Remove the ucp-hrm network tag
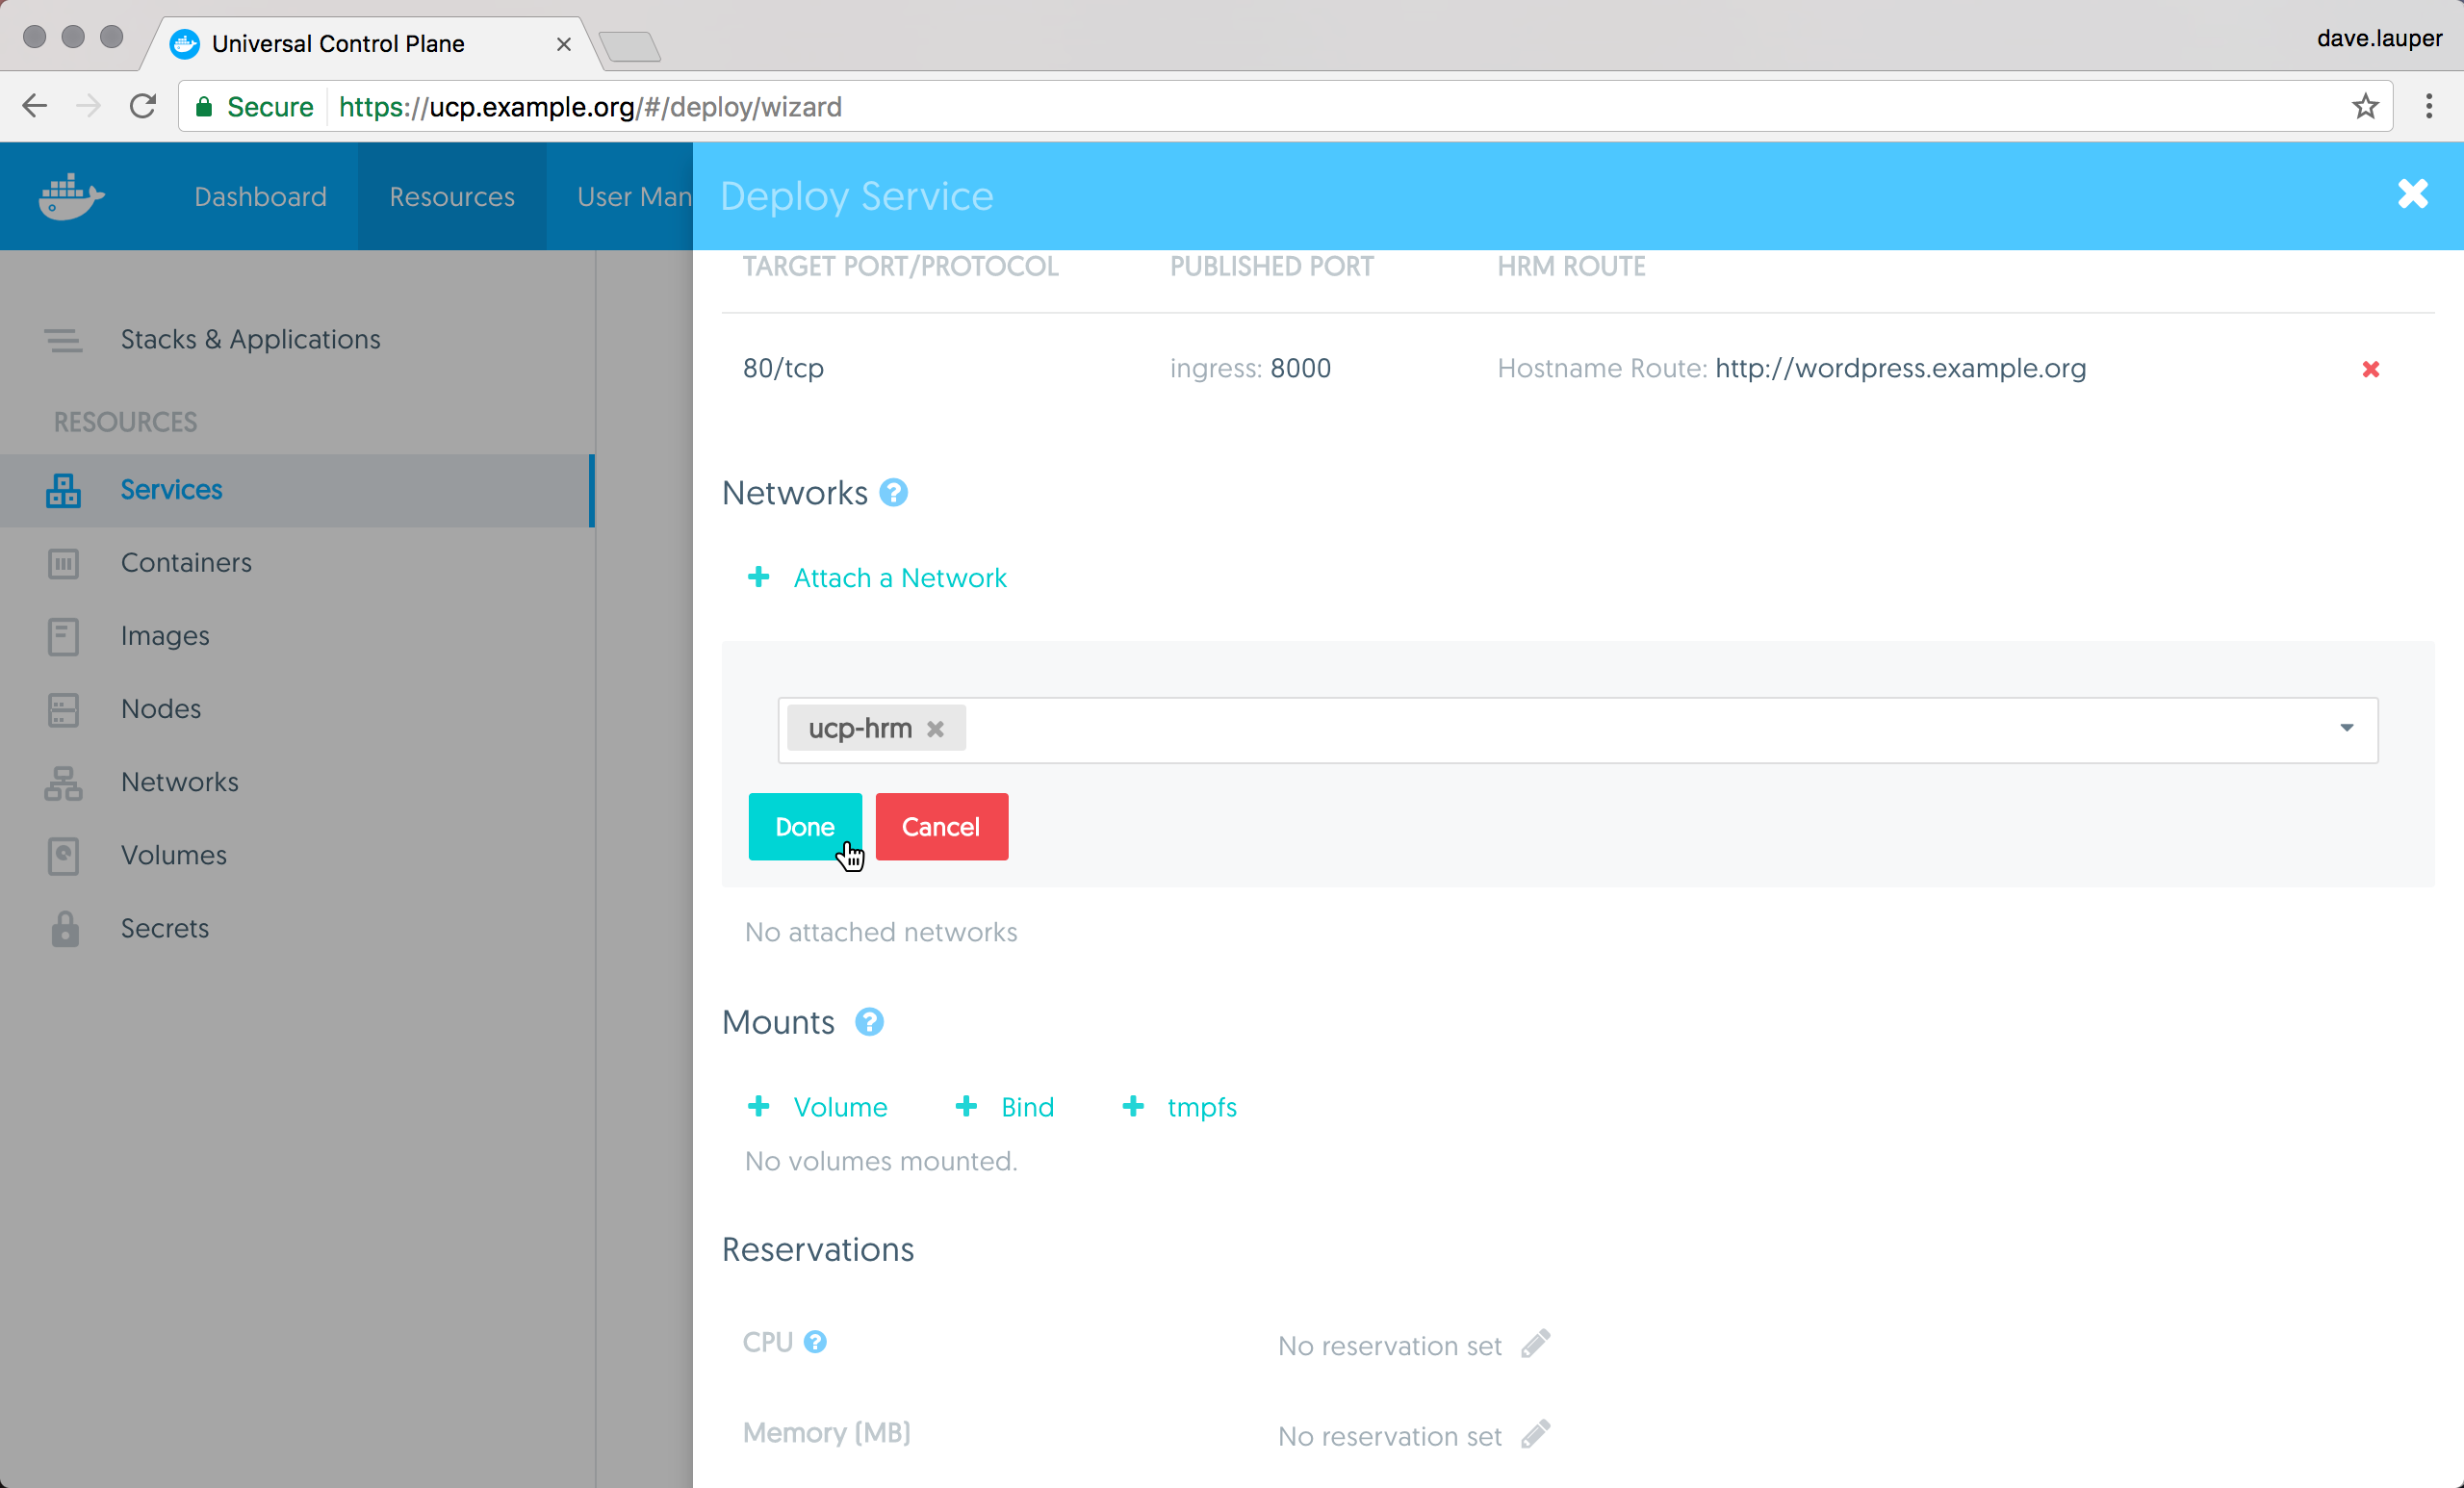2464x1488 pixels. pos(935,729)
